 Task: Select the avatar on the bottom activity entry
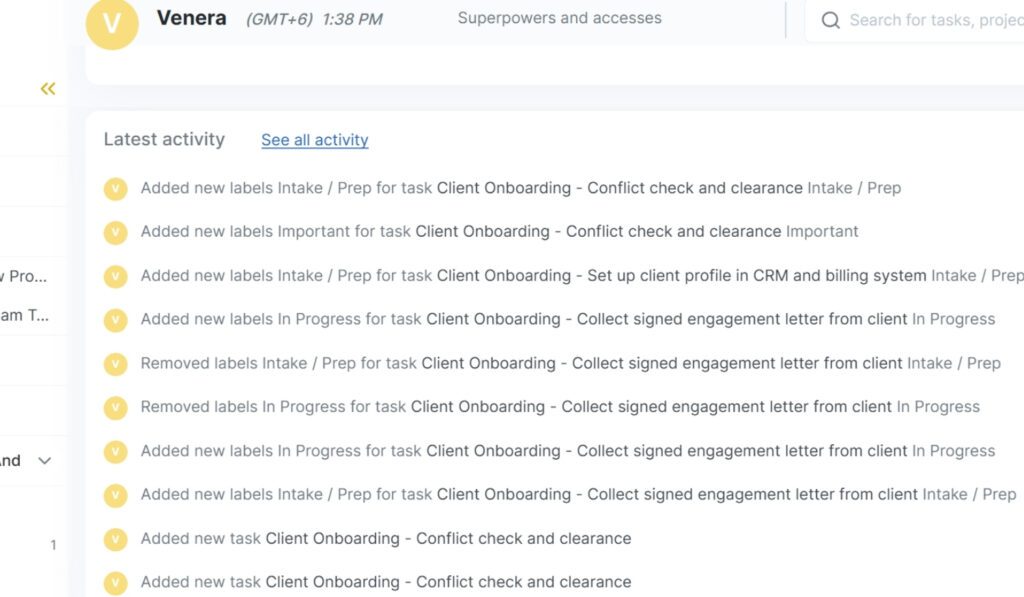(x=115, y=581)
